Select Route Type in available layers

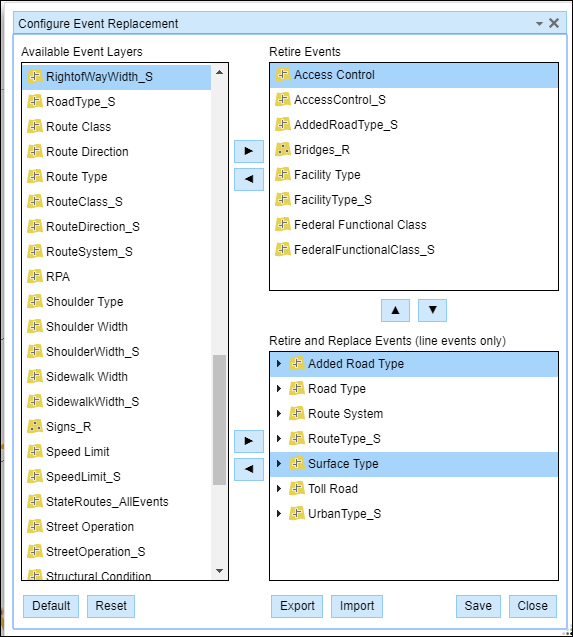click(117, 177)
